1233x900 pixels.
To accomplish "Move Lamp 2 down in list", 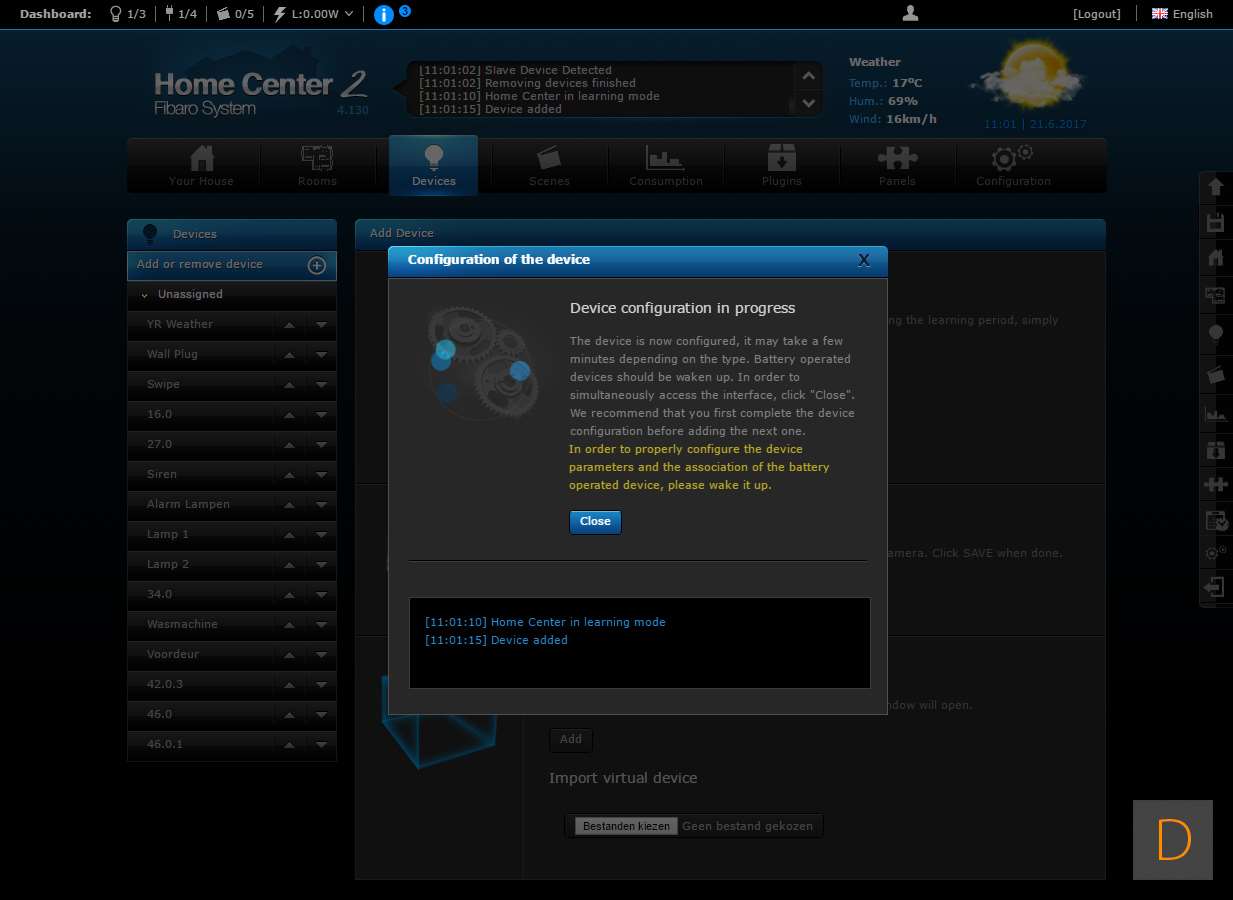I will pos(321,565).
